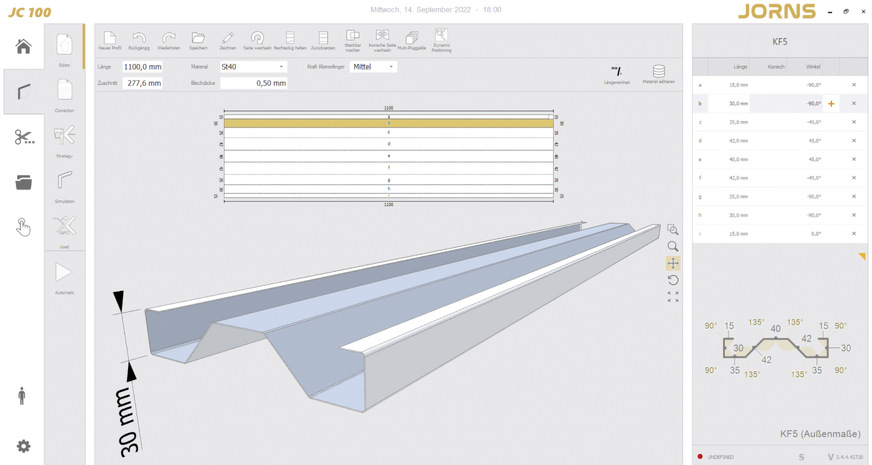This screenshot has width=872, height=465.
Task: Toggle fullscreen view of 3D preview
Action: (x=673, y=297)
